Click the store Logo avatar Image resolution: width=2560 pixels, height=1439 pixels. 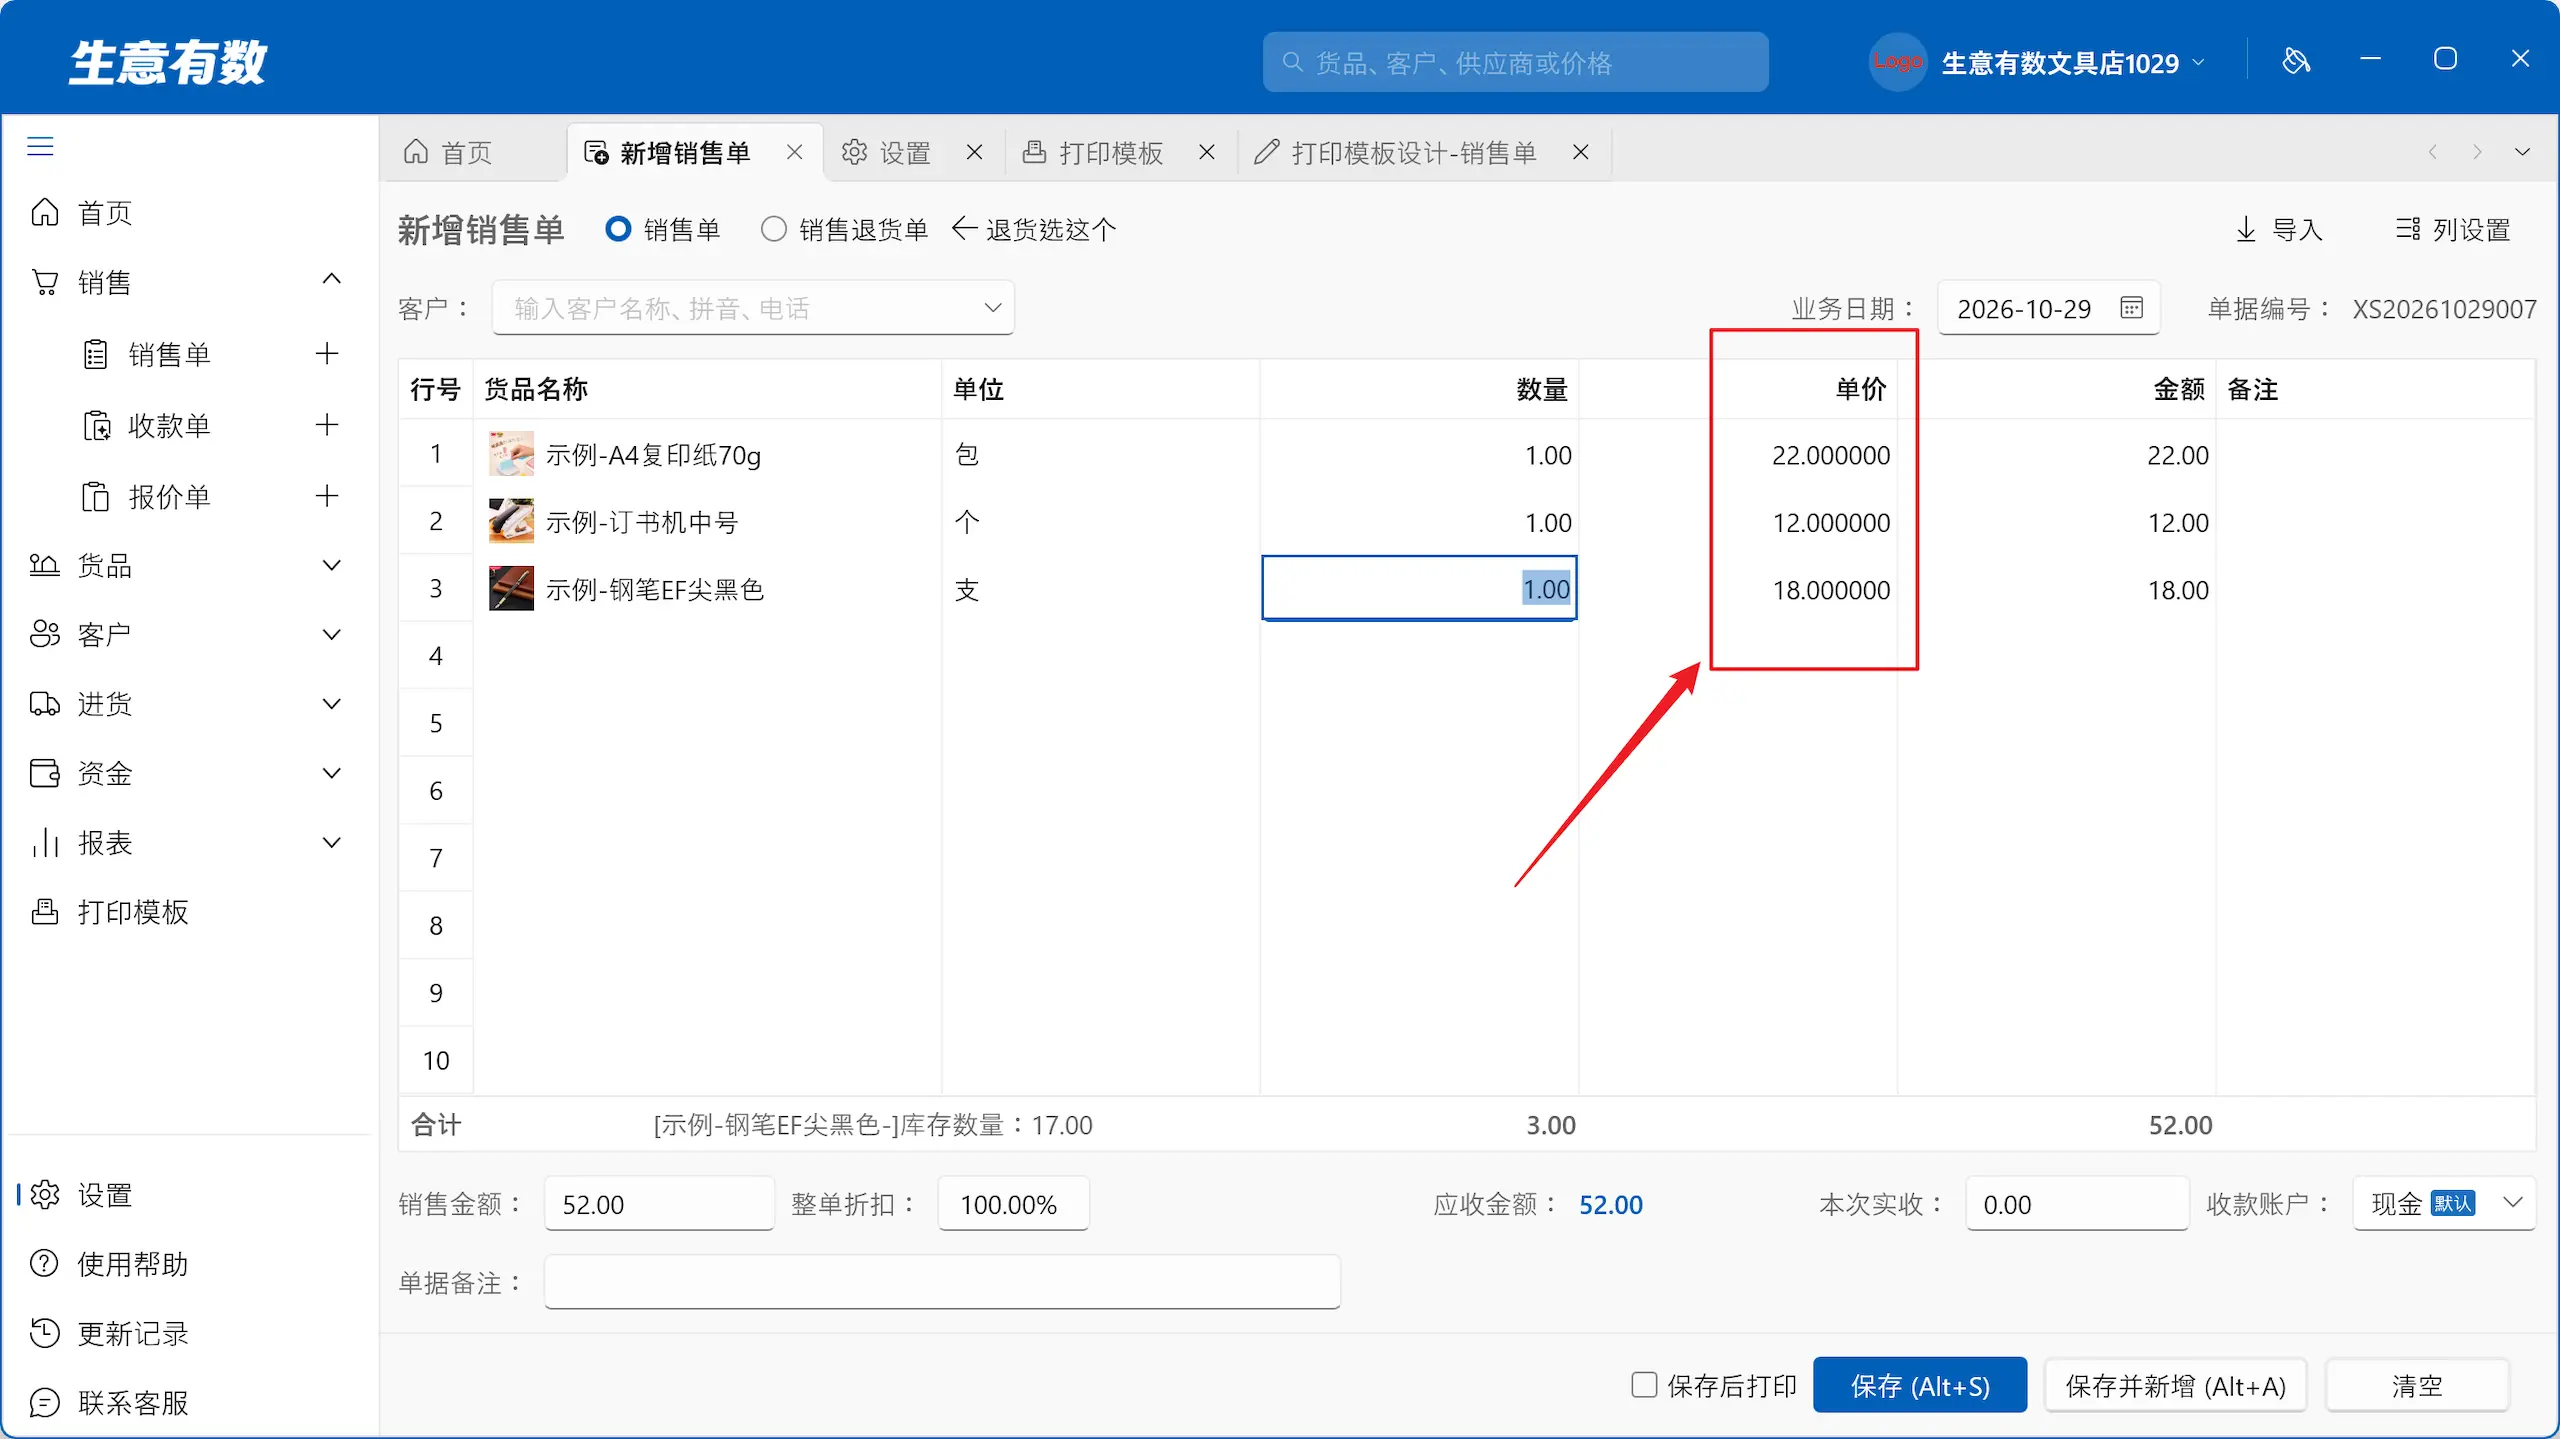(1897, 62)
